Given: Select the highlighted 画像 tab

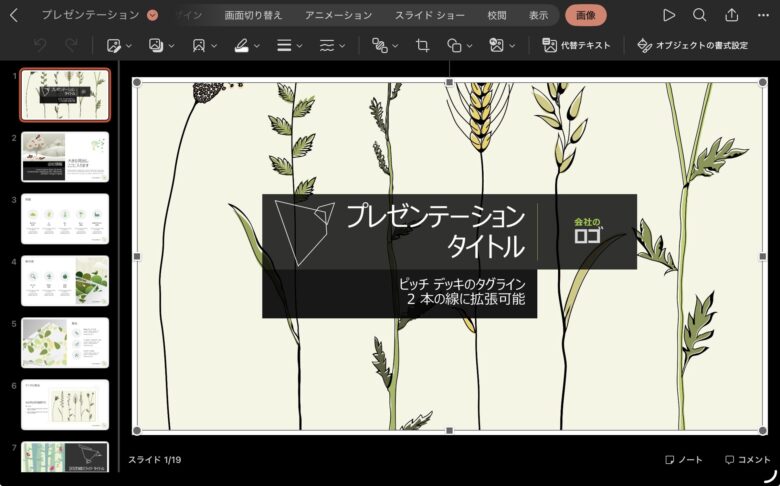Looking at the screenshot, I should click(x=585, y=15).
